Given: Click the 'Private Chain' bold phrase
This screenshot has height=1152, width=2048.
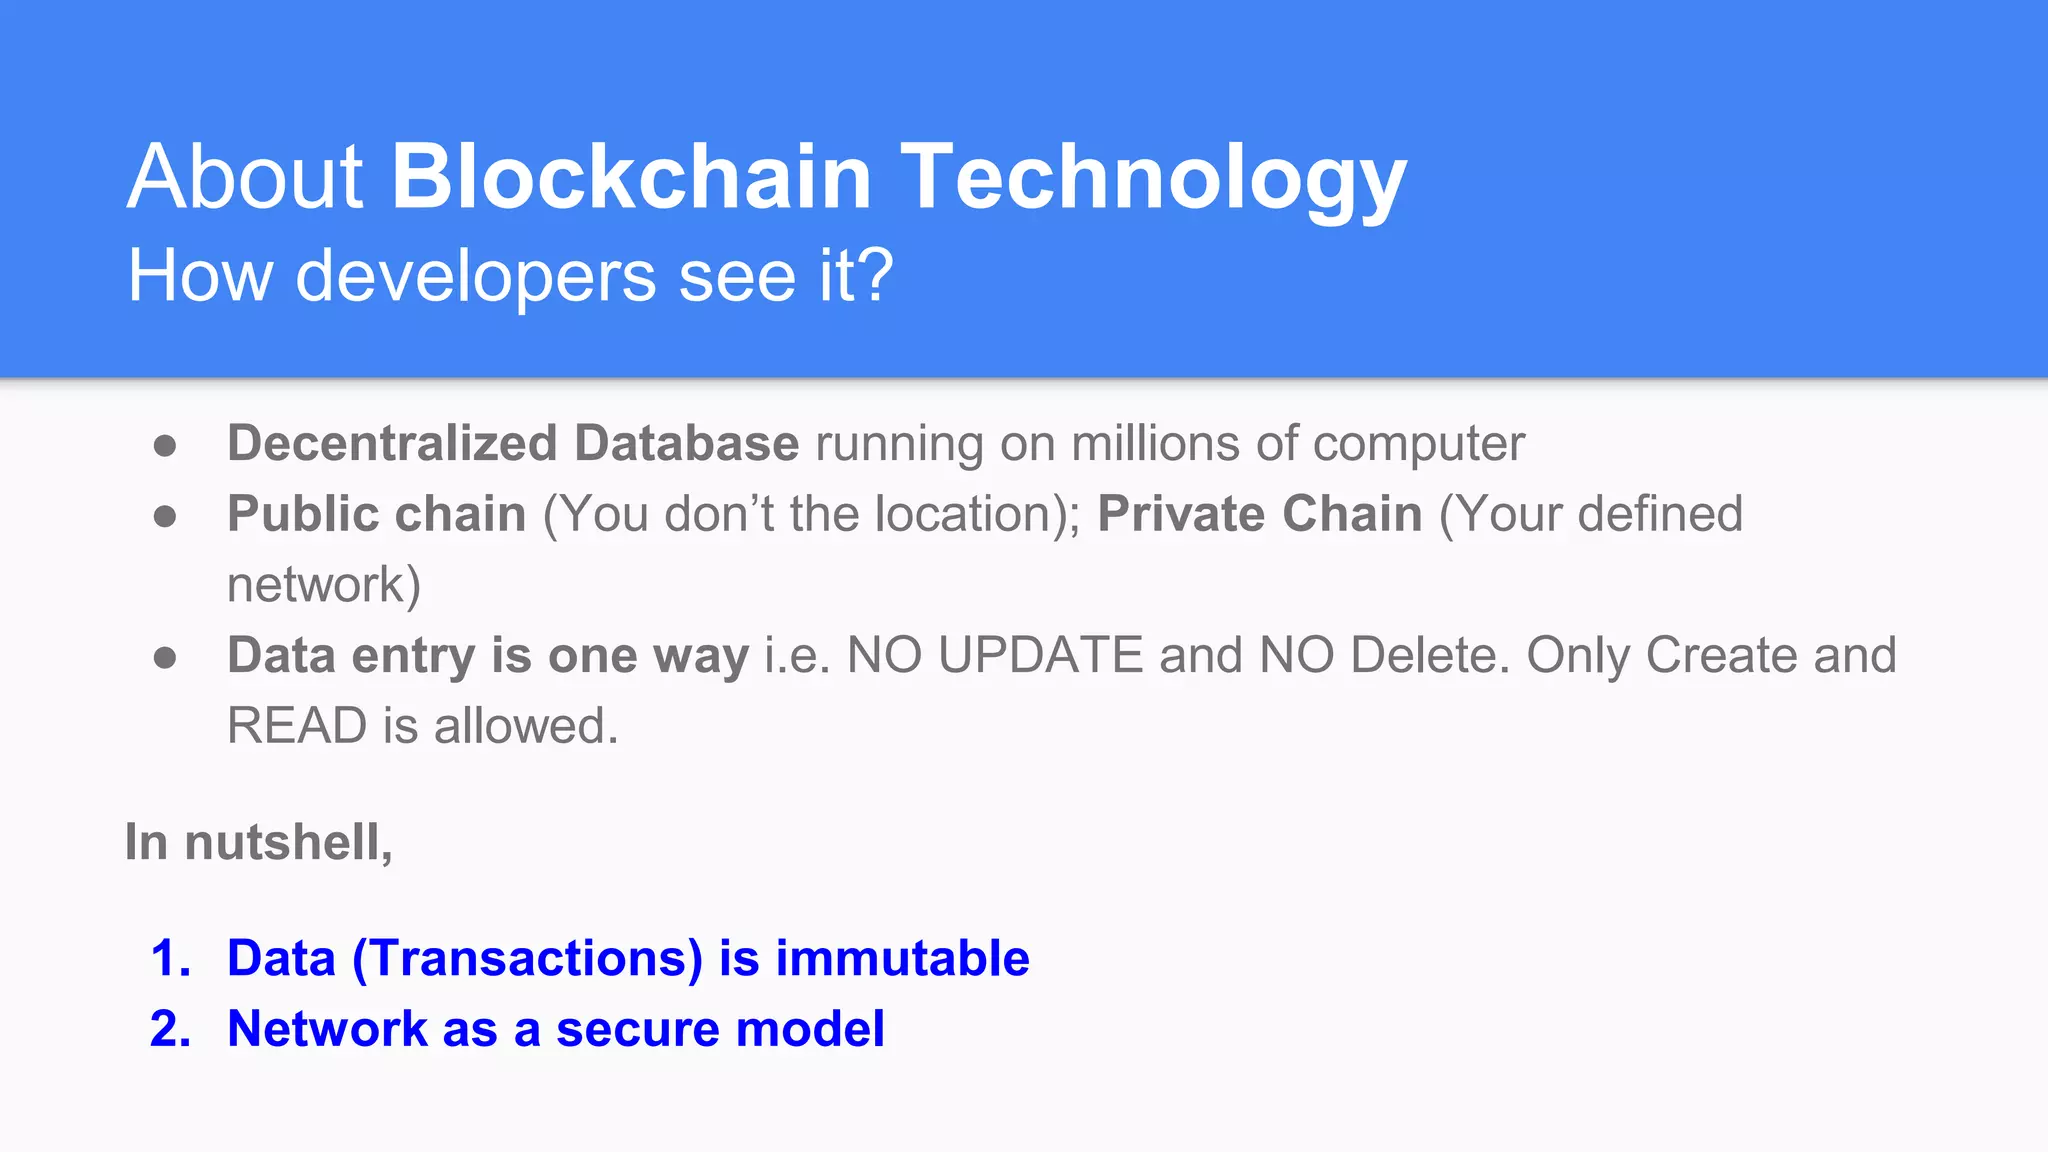Looking at the screenshot, I should [1260, 514].
